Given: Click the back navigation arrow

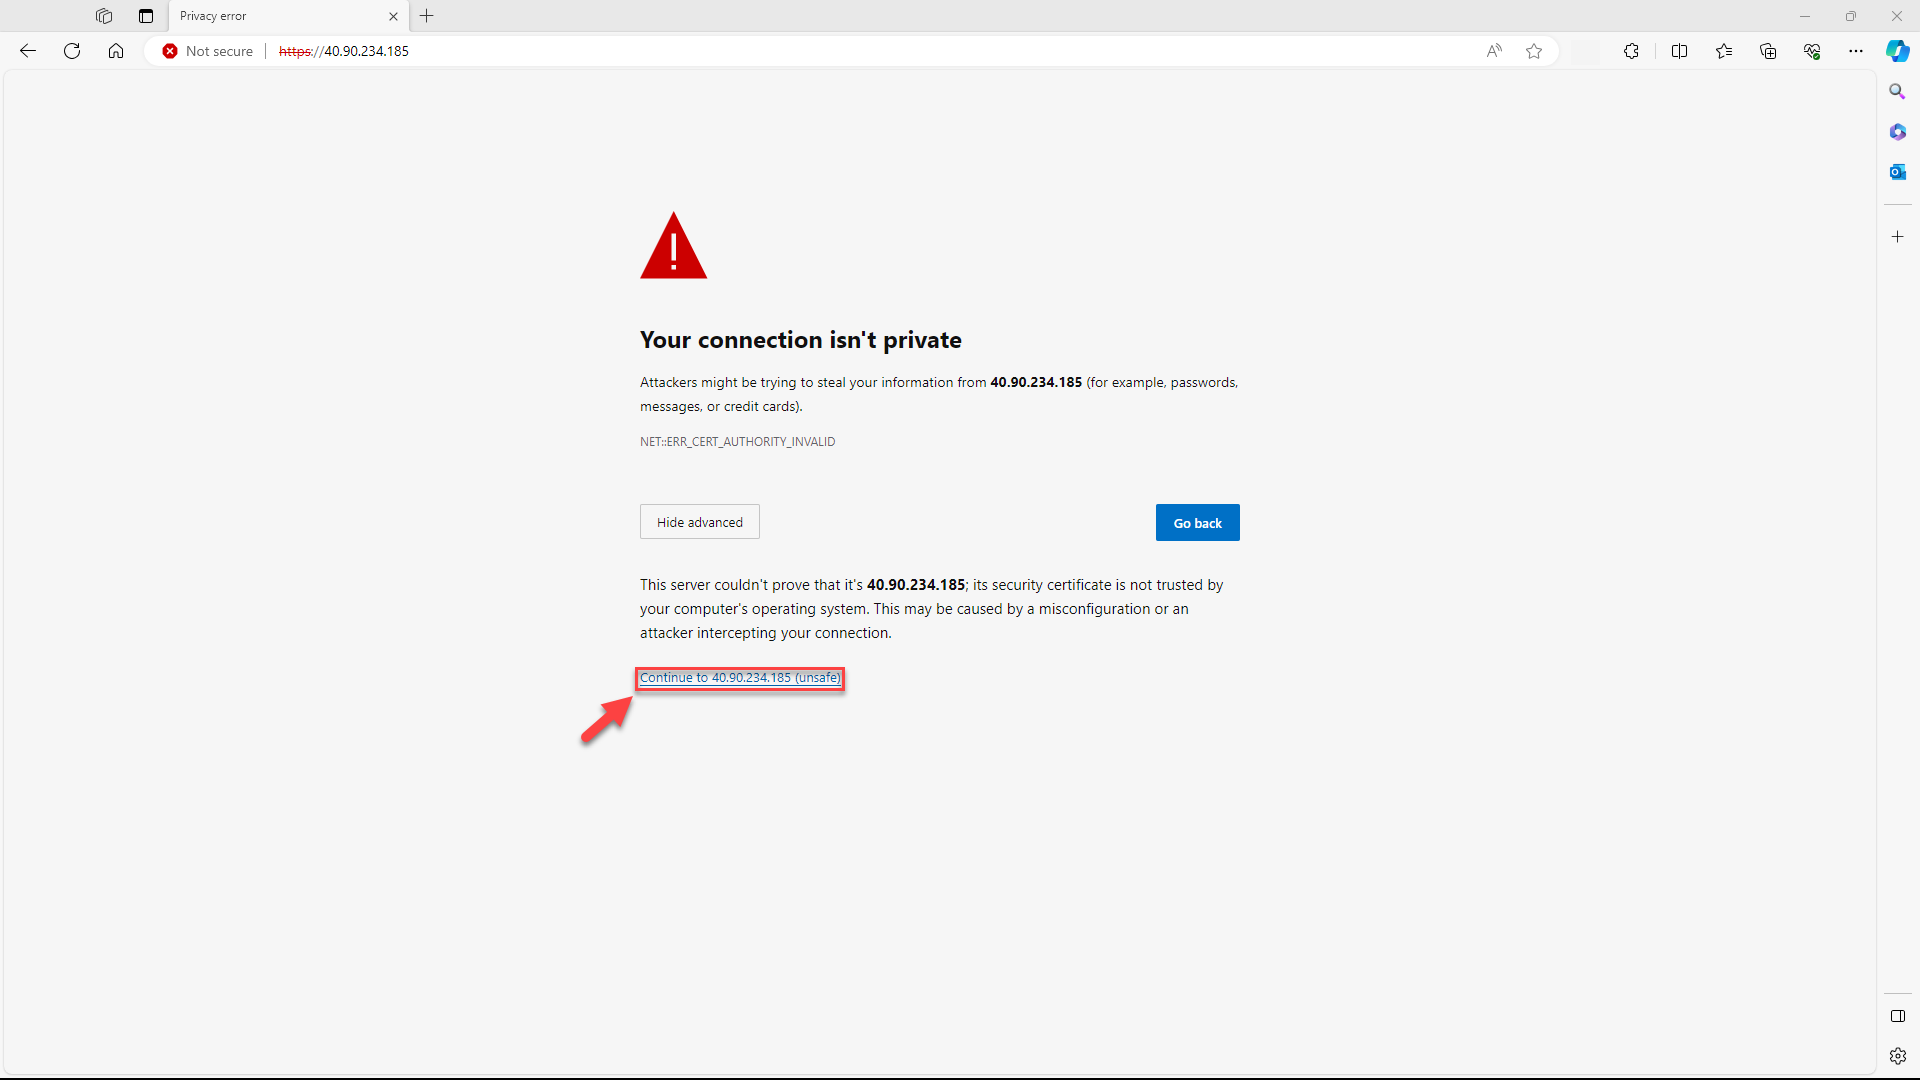Looking at the screenshot, I should pos(27,51).
